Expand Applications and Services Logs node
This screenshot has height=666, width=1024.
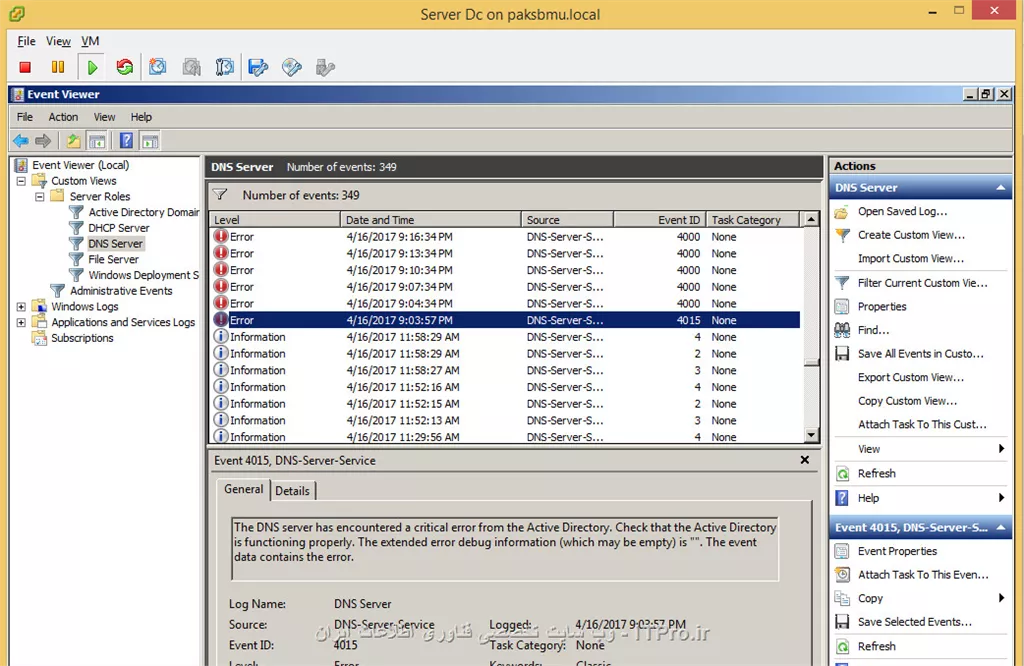(21, 322)
